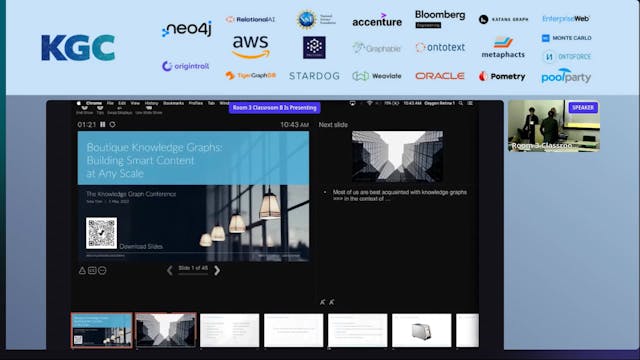The width and height of the screenshot is (640, 360).
Task: Open the more options ellipsis icon
Action: coord(102,270)
